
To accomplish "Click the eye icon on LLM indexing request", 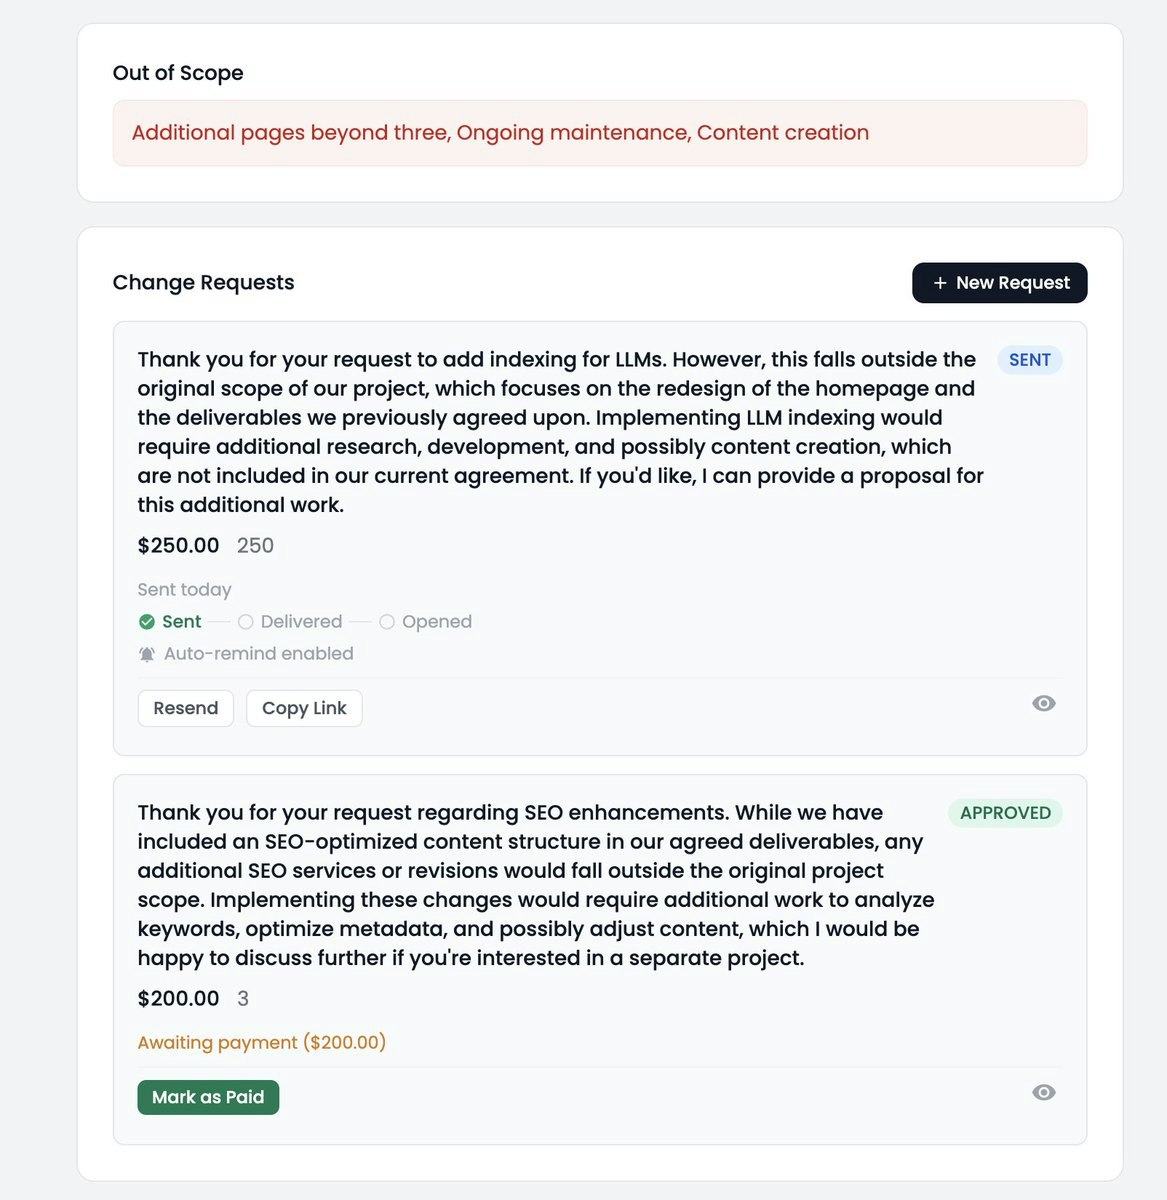I will (x=1043, y=704).
